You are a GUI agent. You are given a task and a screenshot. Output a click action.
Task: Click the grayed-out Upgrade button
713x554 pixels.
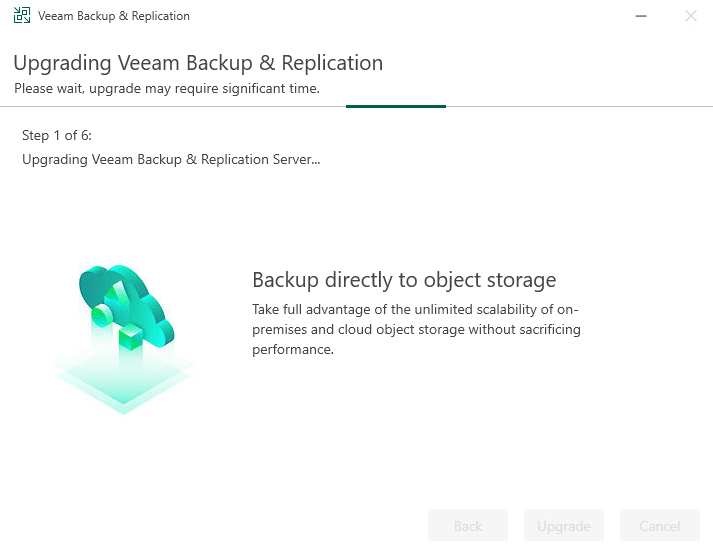click(x=564, y=526)
